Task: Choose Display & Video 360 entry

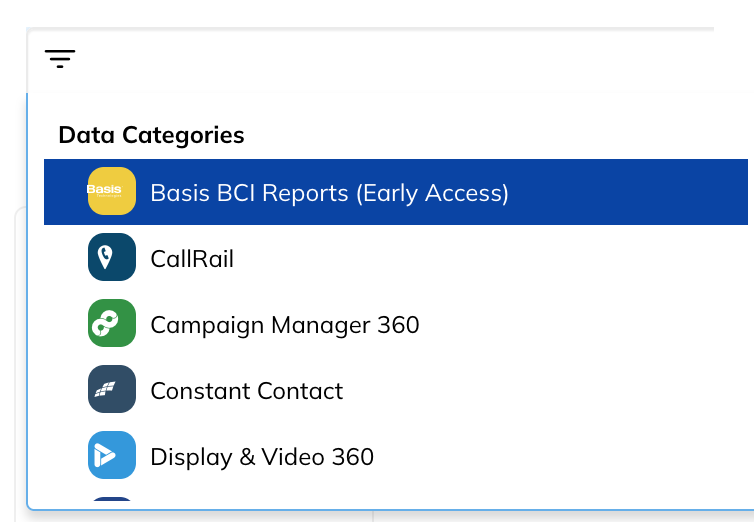Action: [396, 455]
